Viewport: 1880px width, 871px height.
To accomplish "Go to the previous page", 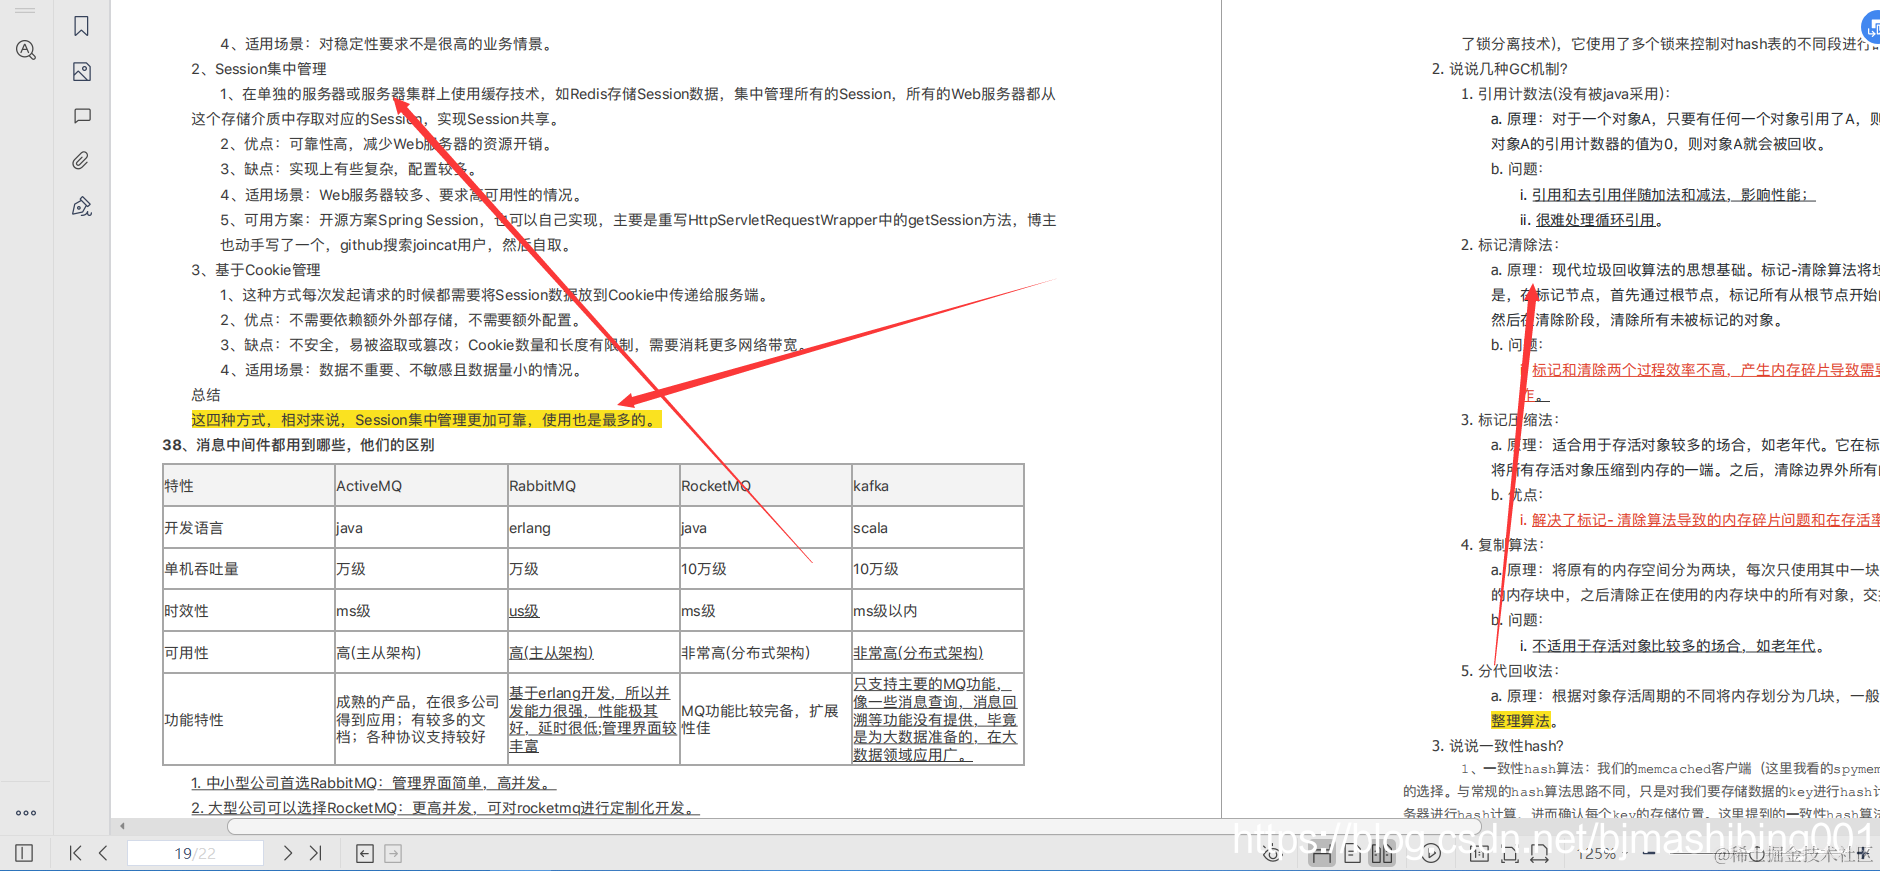I will pos(103,853).
